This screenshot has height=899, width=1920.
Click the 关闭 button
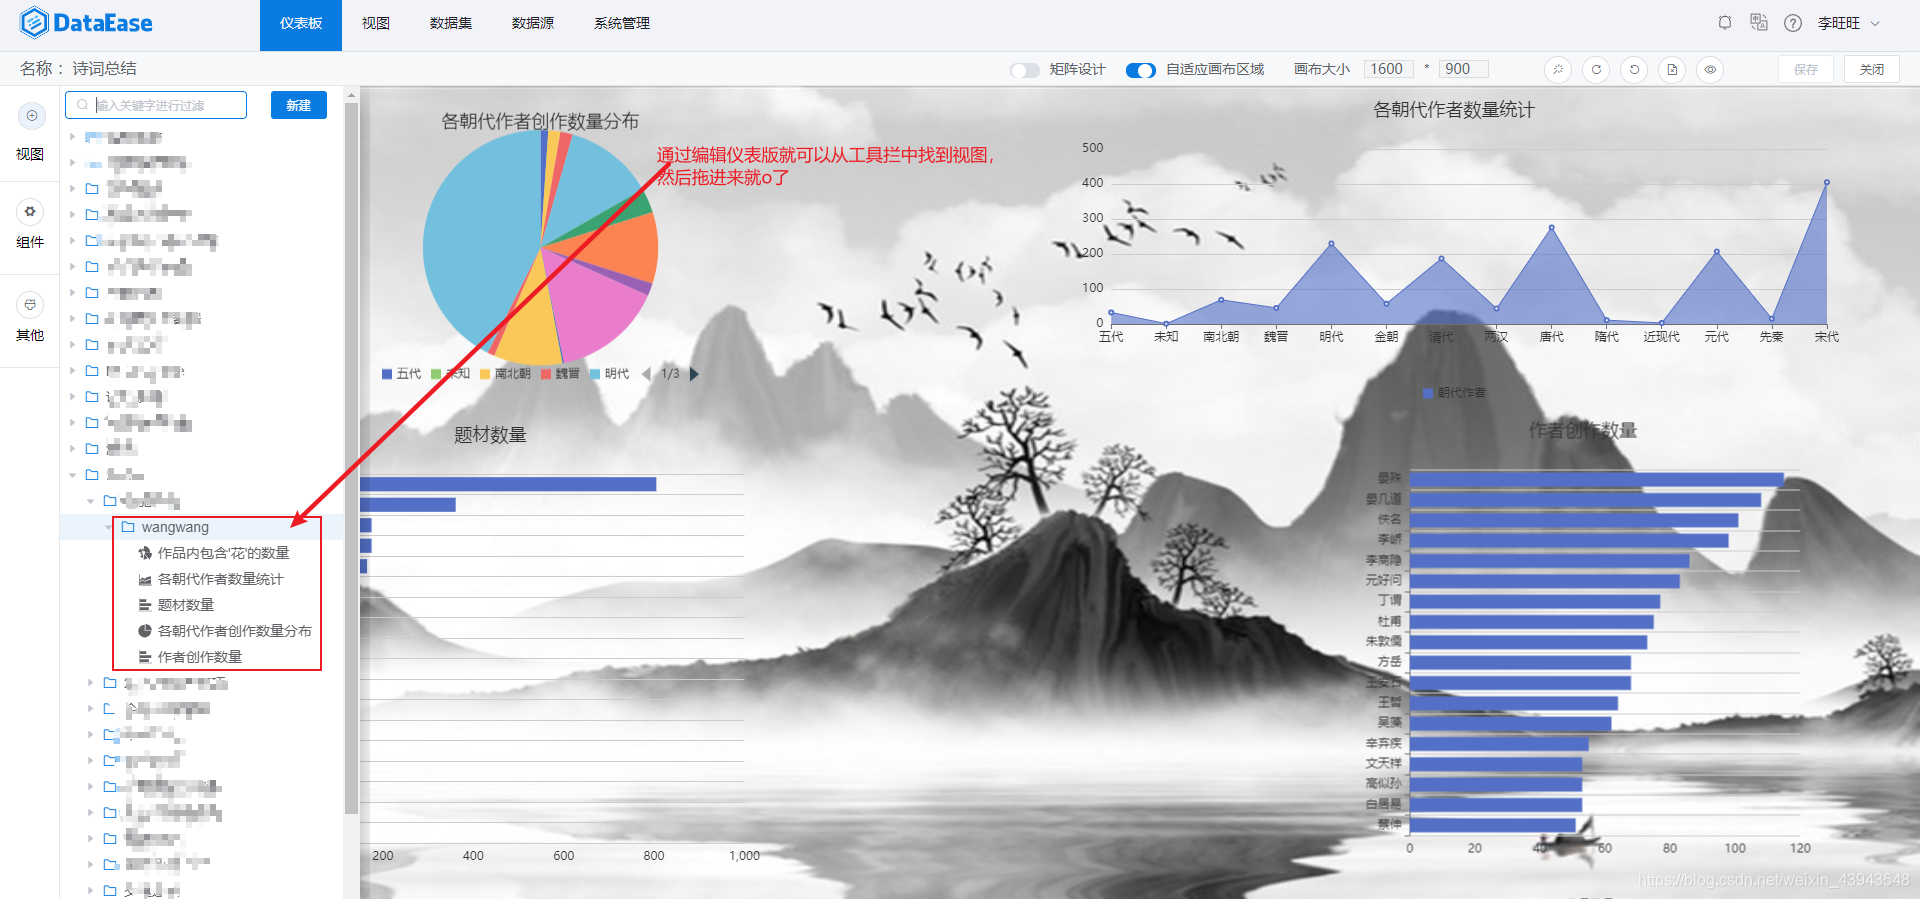click(1872, 69)
